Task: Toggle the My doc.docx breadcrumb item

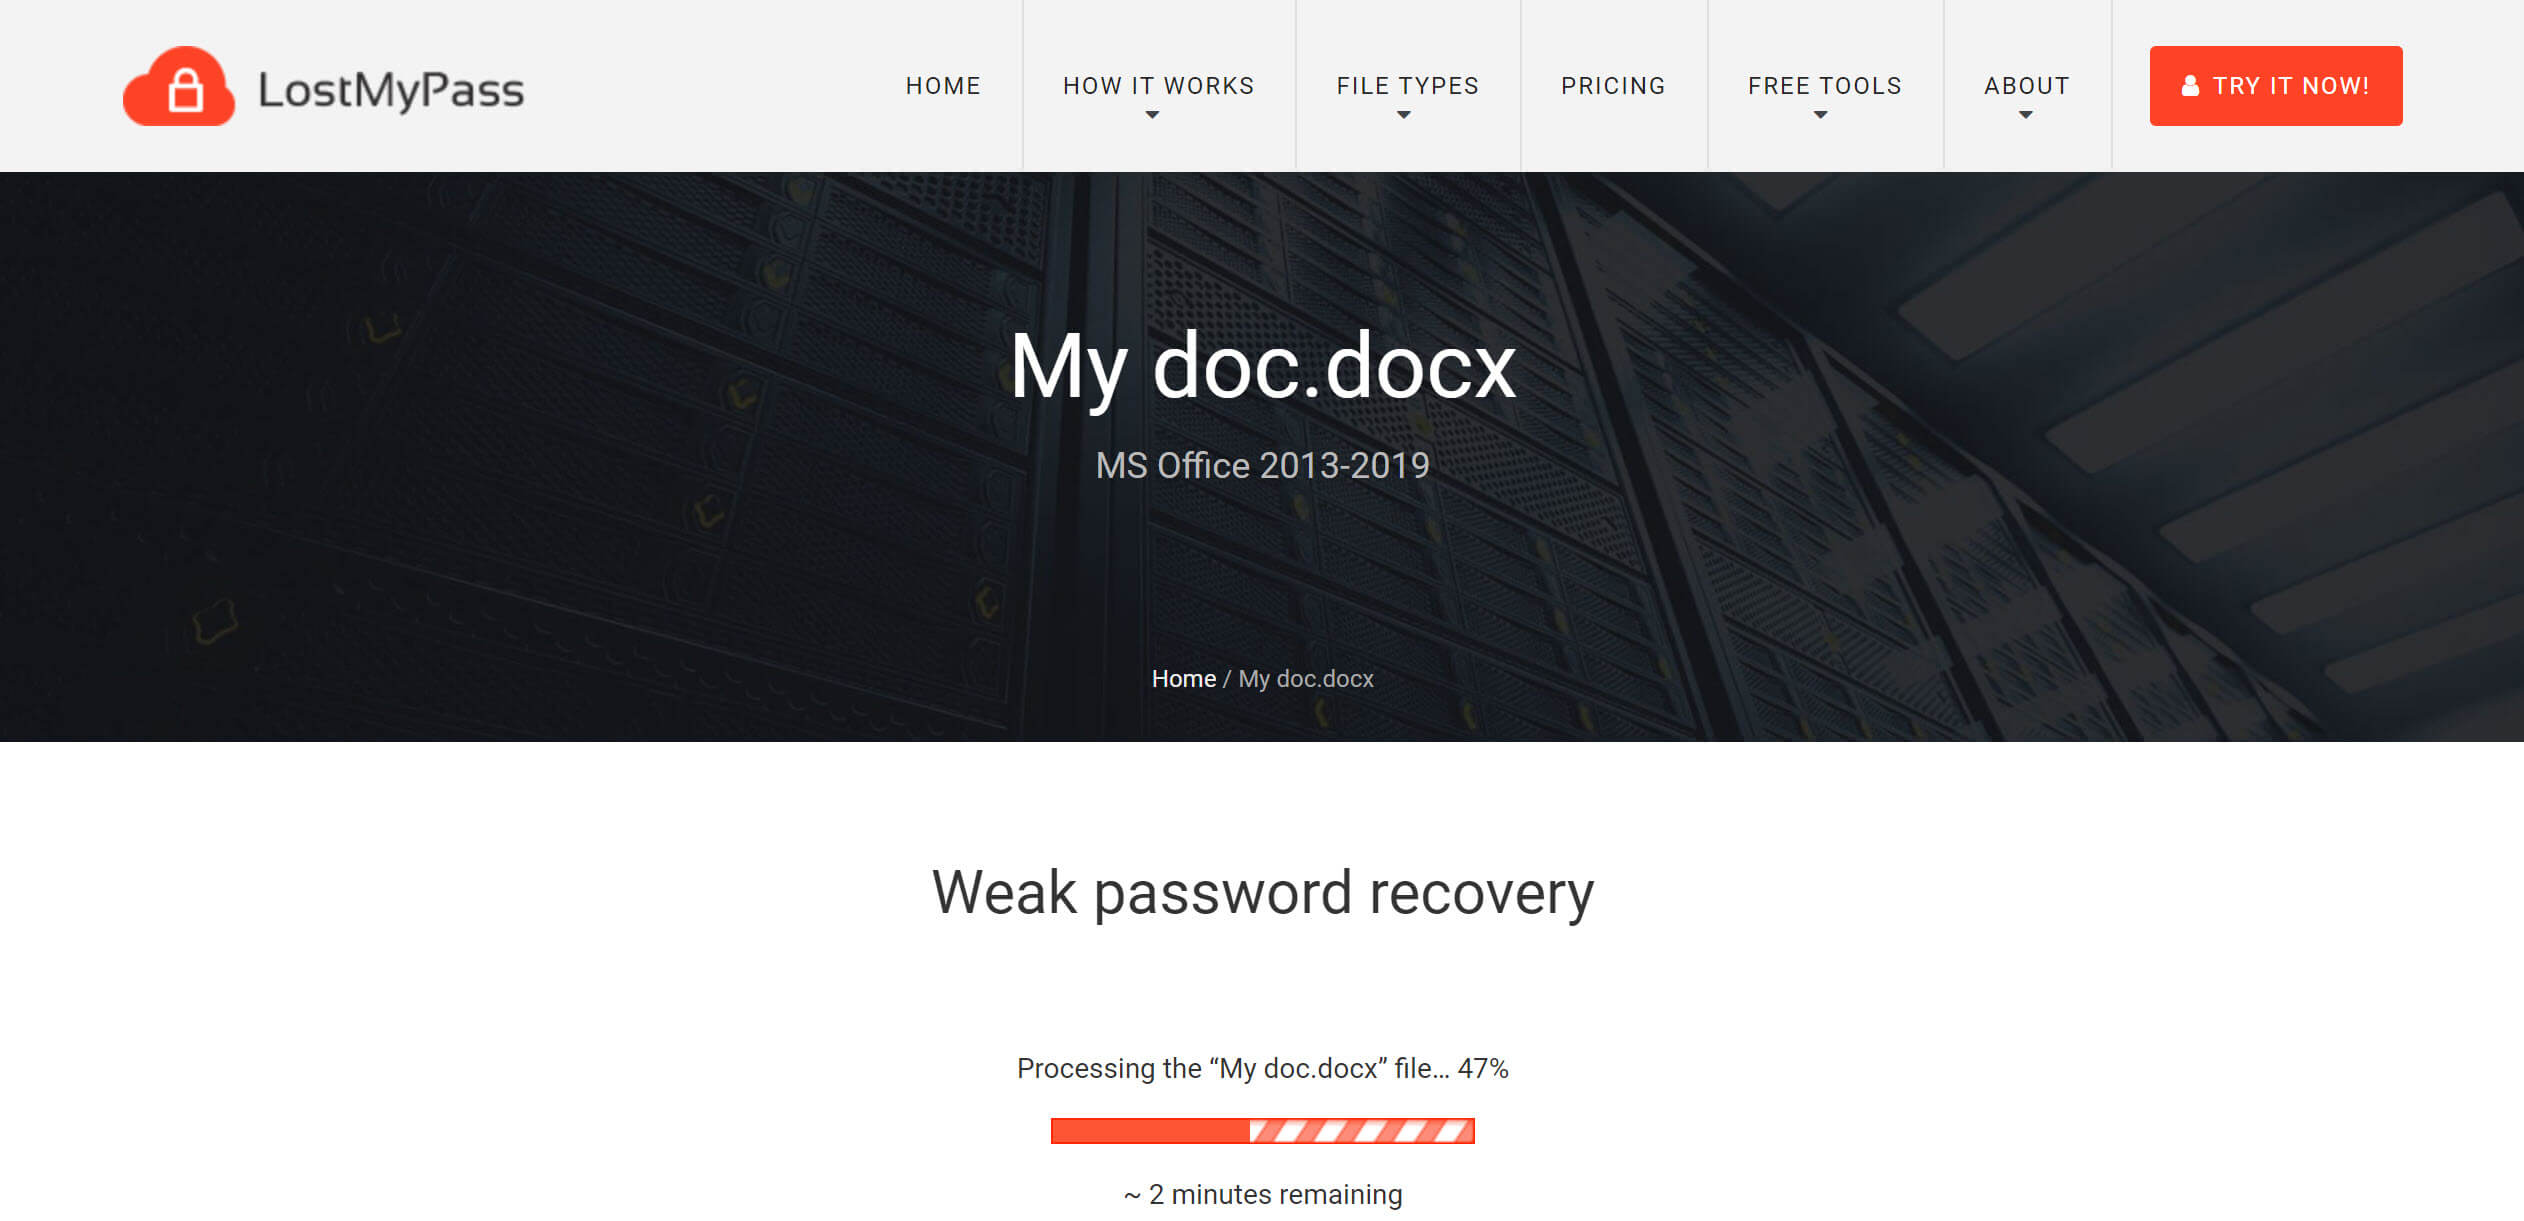Action: coord(1305,677)
